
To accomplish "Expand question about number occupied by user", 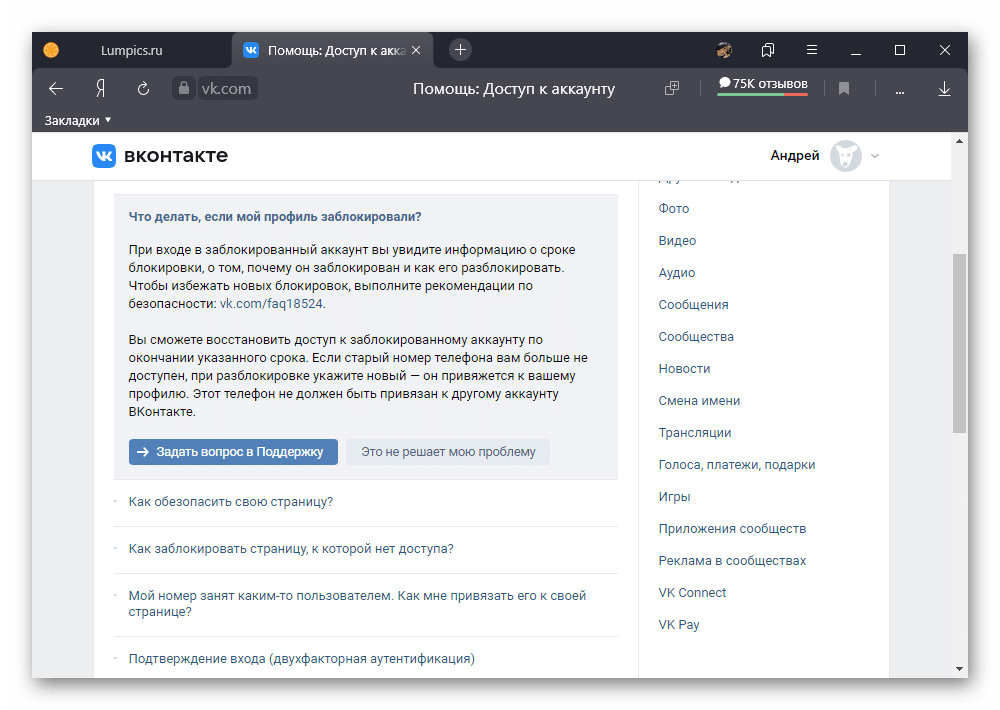I will click(x=357, y=603).
